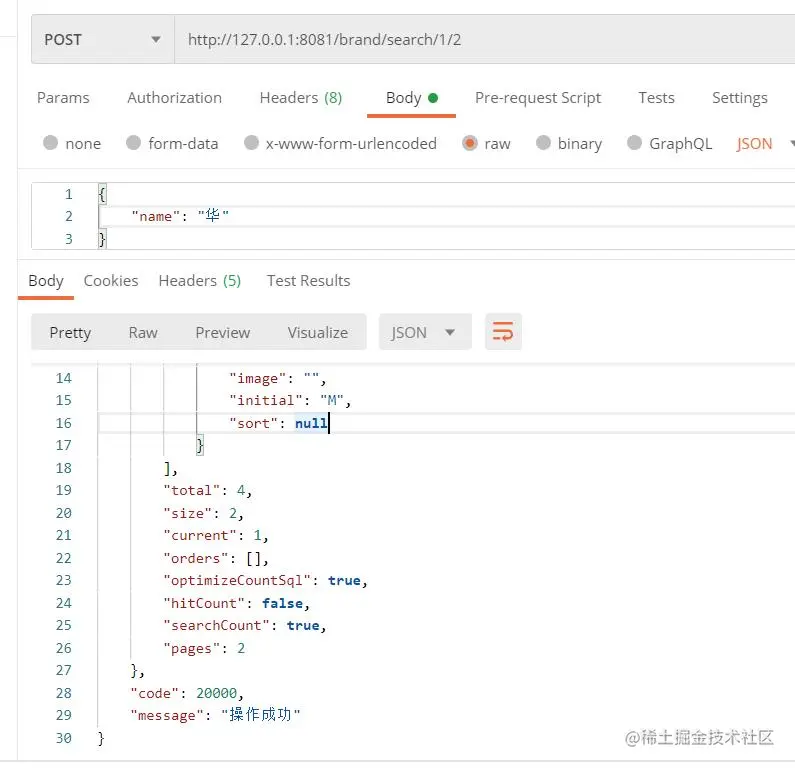The width and height of the screenshot is (795, 768).
Task: Click the wrap lines icon in response toolbar
Action: point(503,332)
